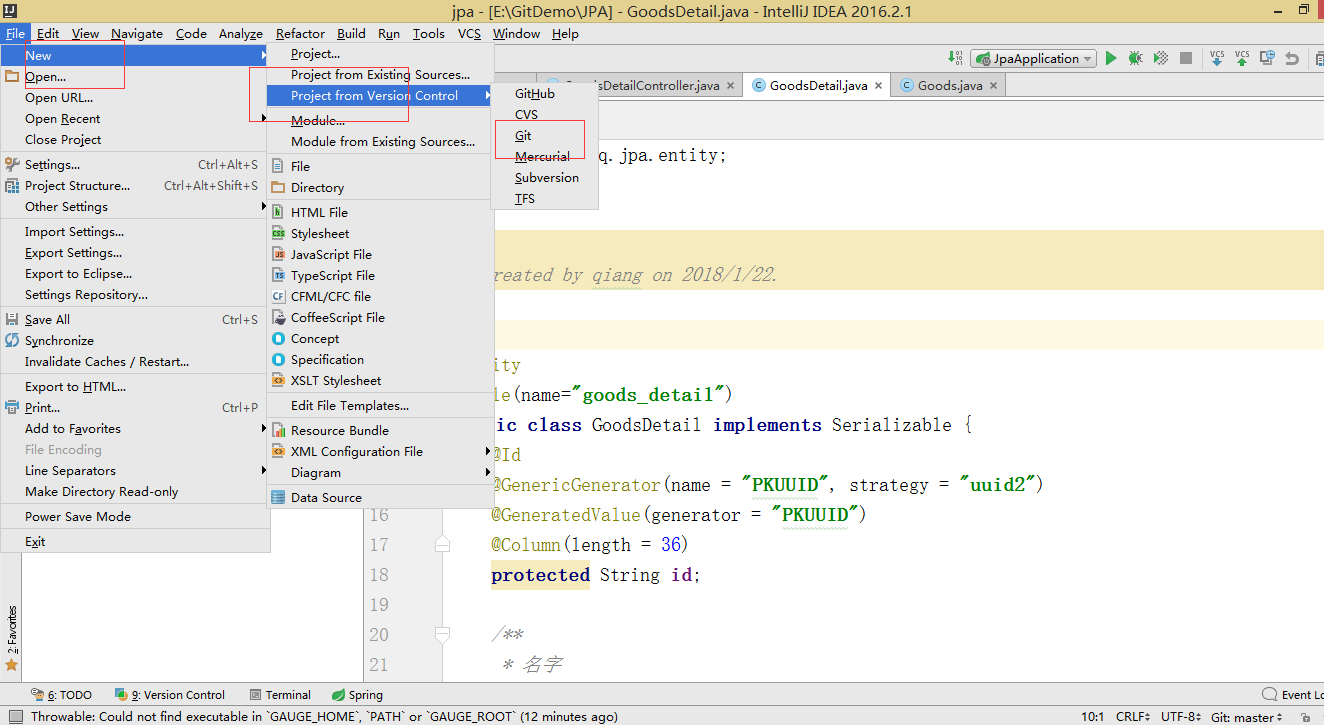Image resolution: width=1324 pixels, height=725 pixels.
Task: Open the Analyze menu
Action: pyautogui.click(x=241, y=34)
